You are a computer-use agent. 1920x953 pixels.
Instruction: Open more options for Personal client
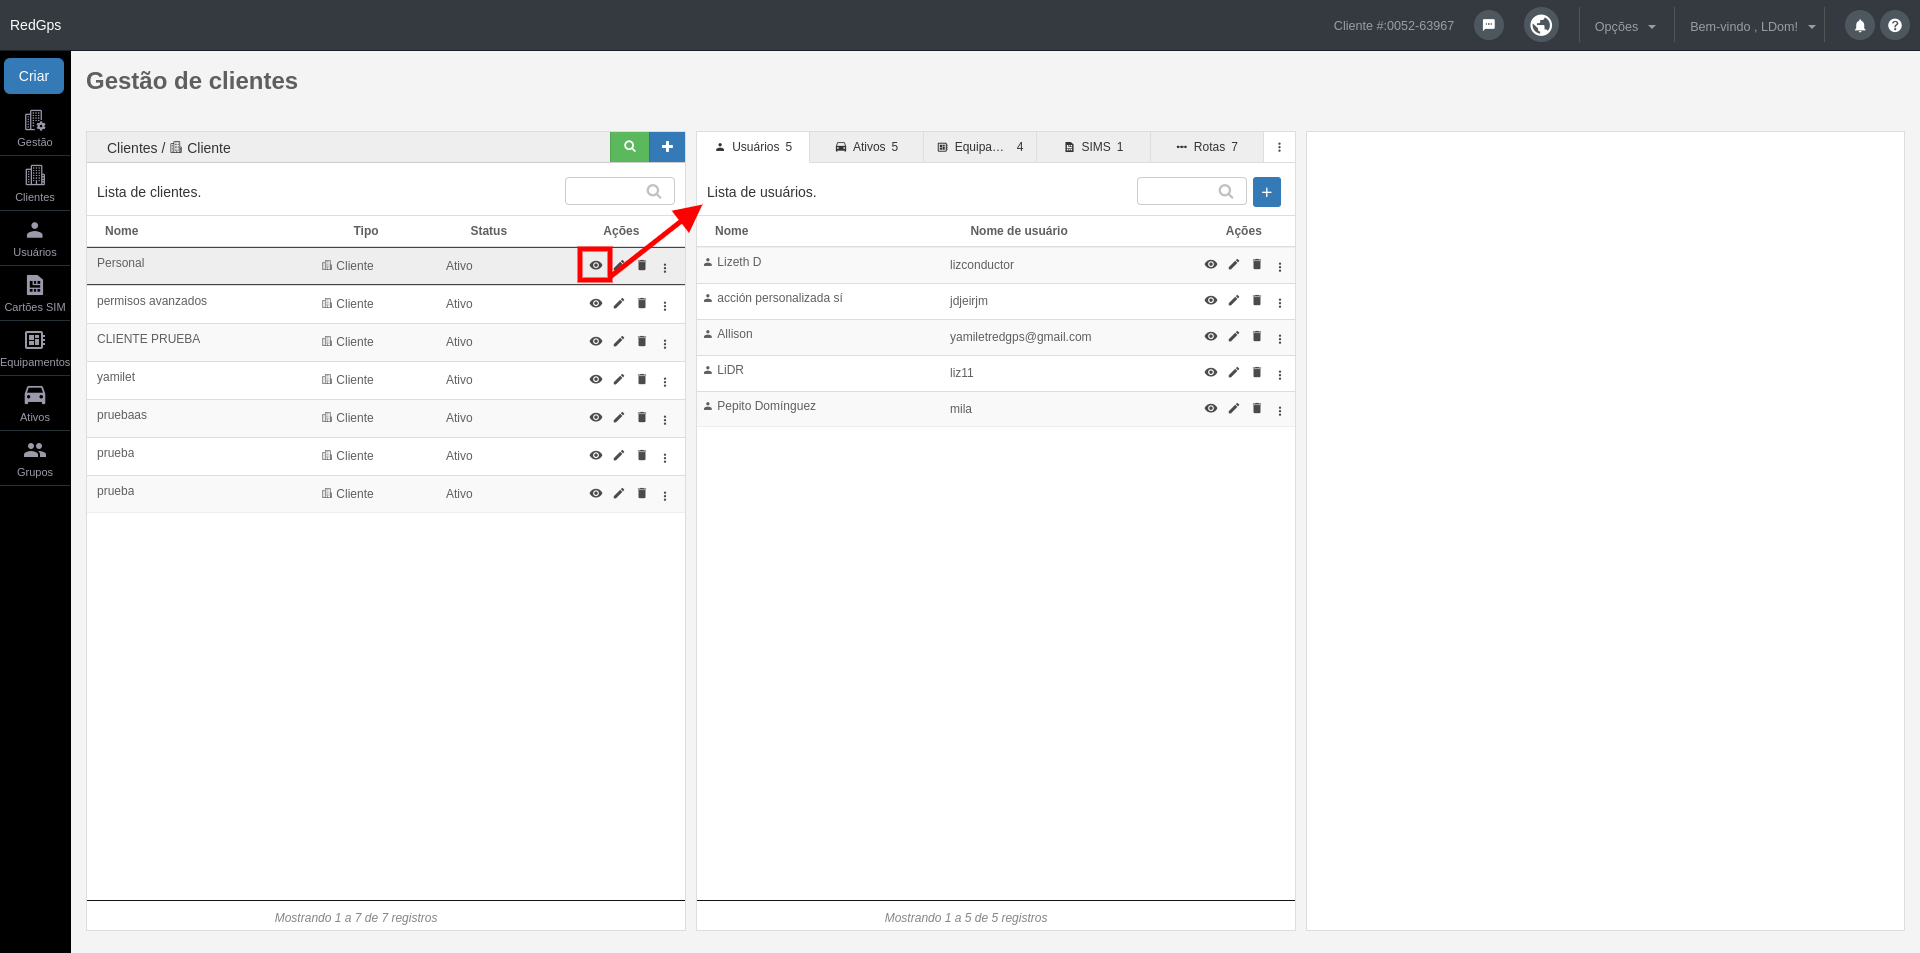[x=665, y=268]
